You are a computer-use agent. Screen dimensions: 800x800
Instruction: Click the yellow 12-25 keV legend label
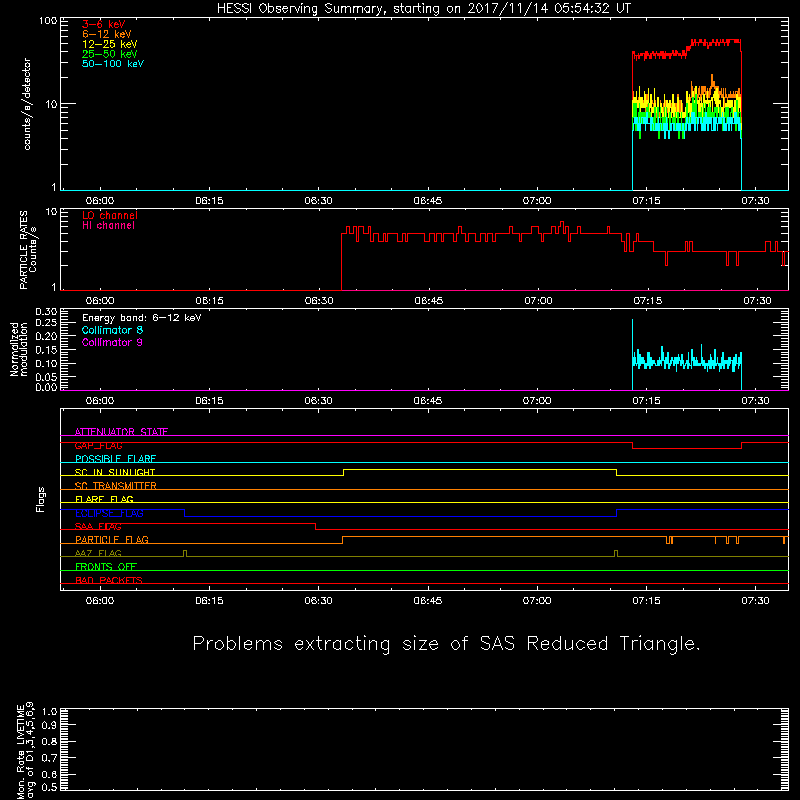[110, 44]
